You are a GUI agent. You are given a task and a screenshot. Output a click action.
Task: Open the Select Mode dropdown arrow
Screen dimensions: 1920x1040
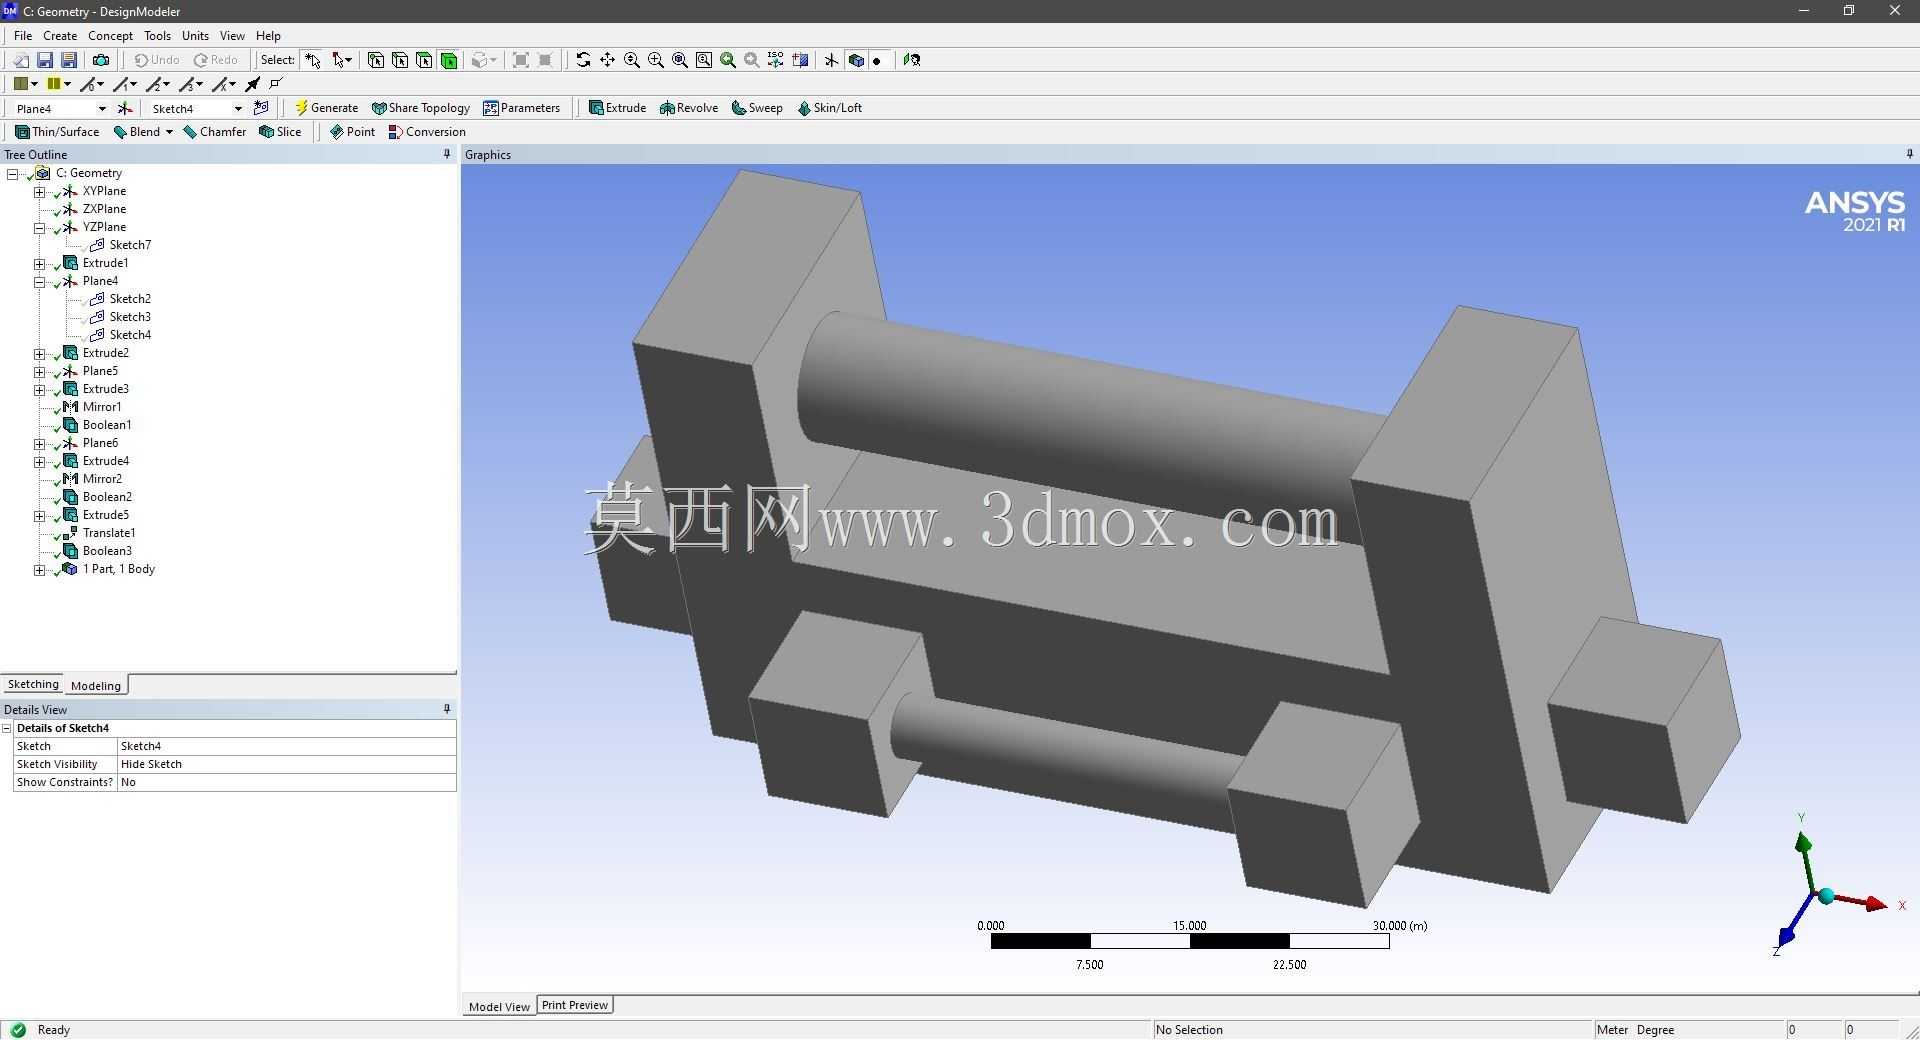point(348,60)
